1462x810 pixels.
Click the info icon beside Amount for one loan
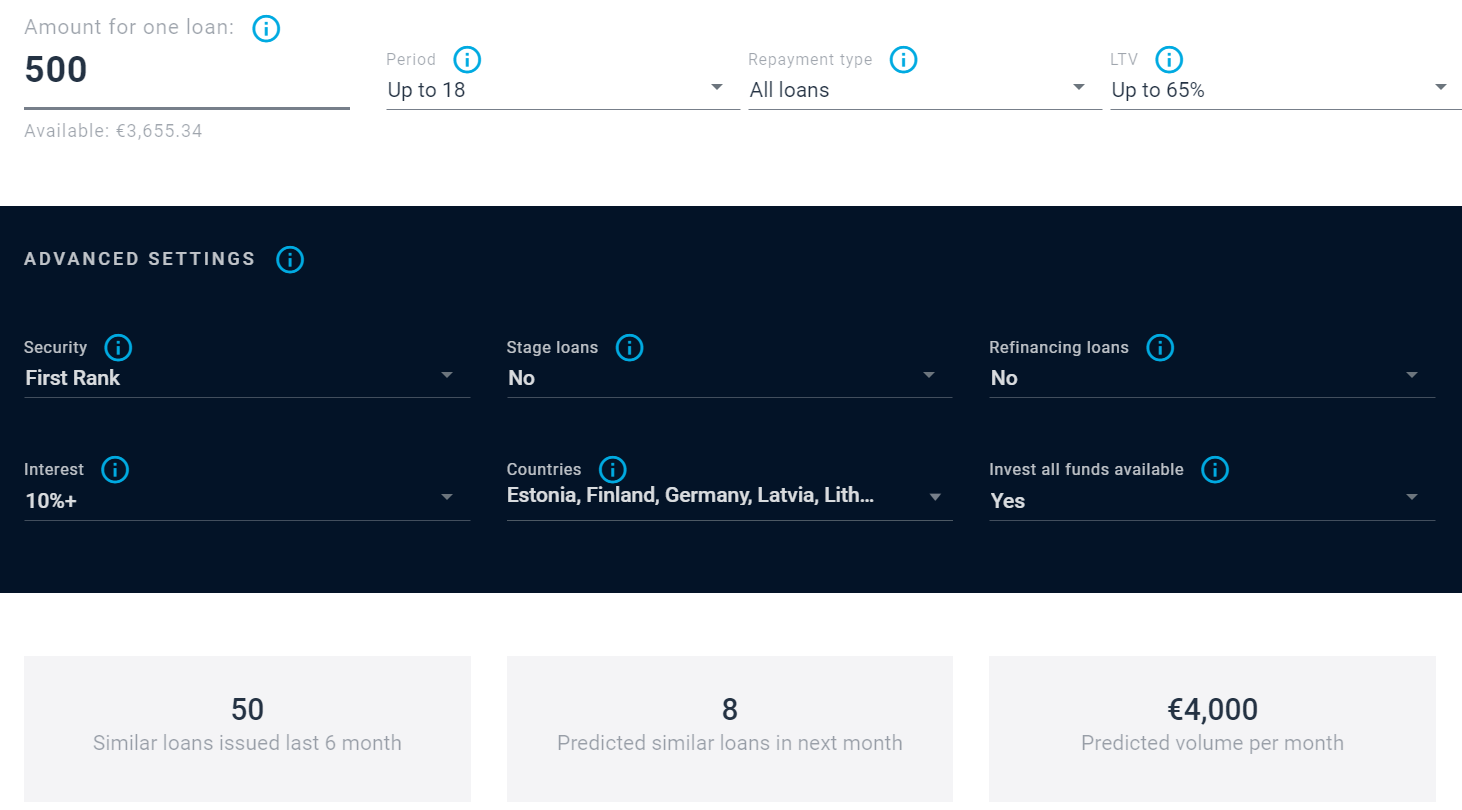tap(266, 29)
